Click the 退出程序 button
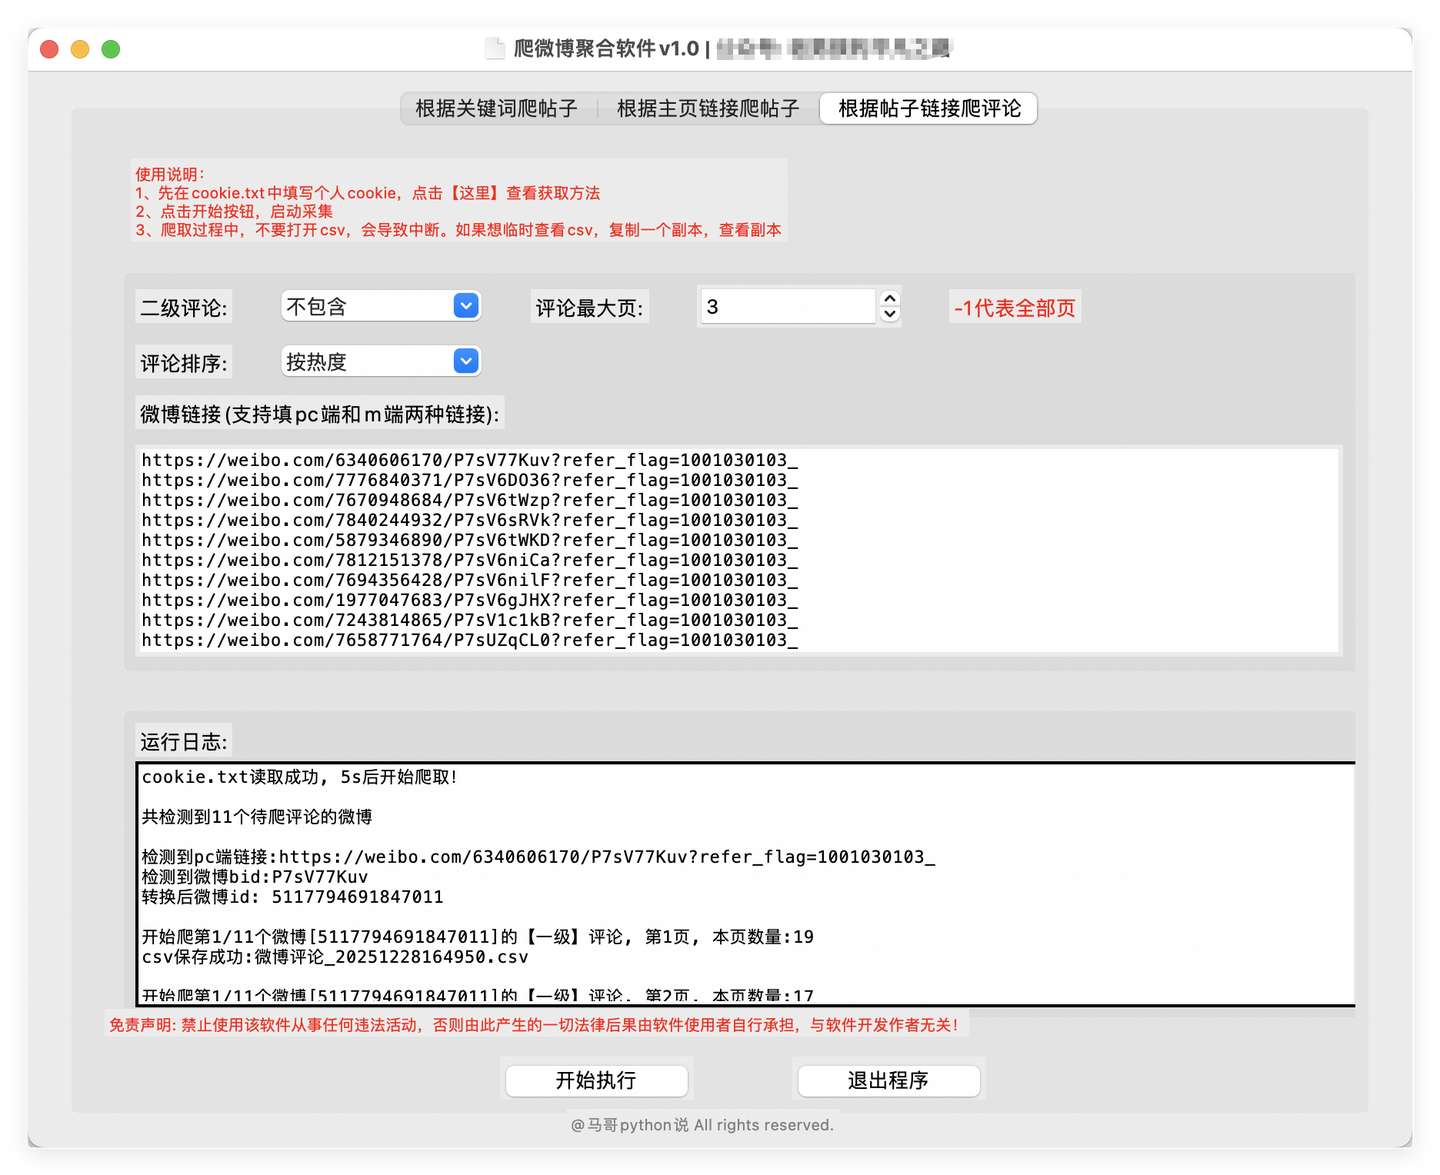The image size is (1440, 1175). tap(888, 1081)
